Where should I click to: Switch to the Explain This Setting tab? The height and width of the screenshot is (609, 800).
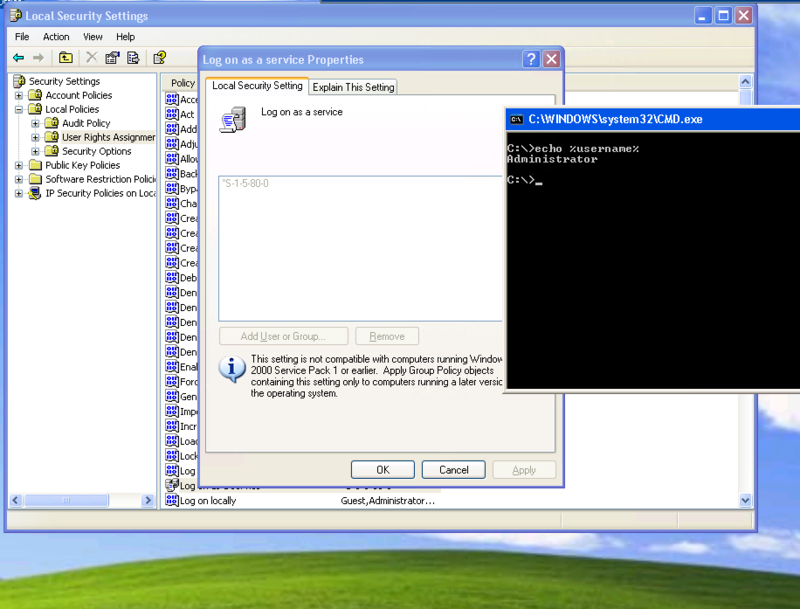[352, 87]
